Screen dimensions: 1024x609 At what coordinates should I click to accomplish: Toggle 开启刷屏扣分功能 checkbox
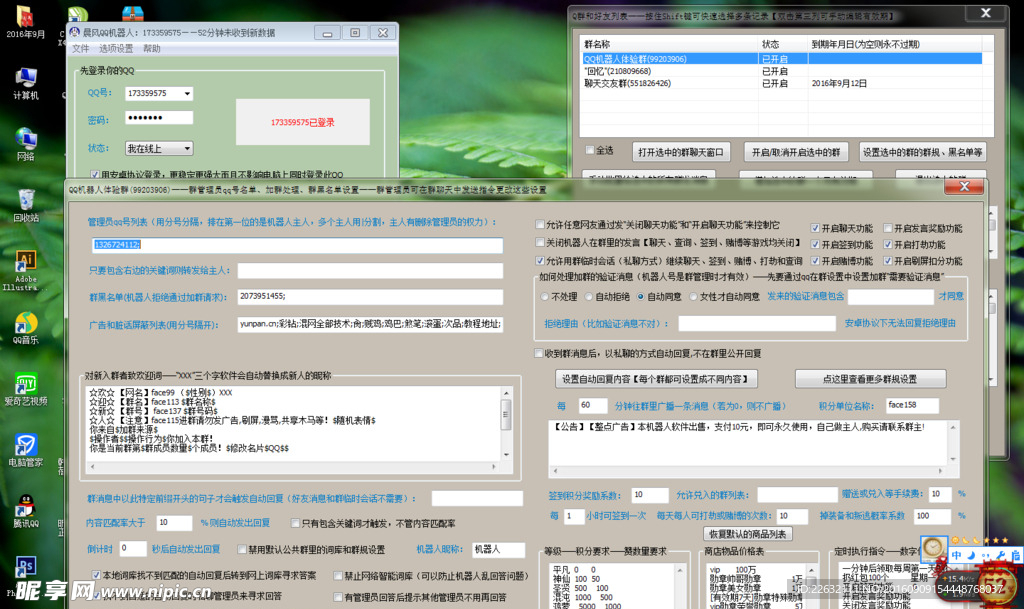click(x=888, y=260)
